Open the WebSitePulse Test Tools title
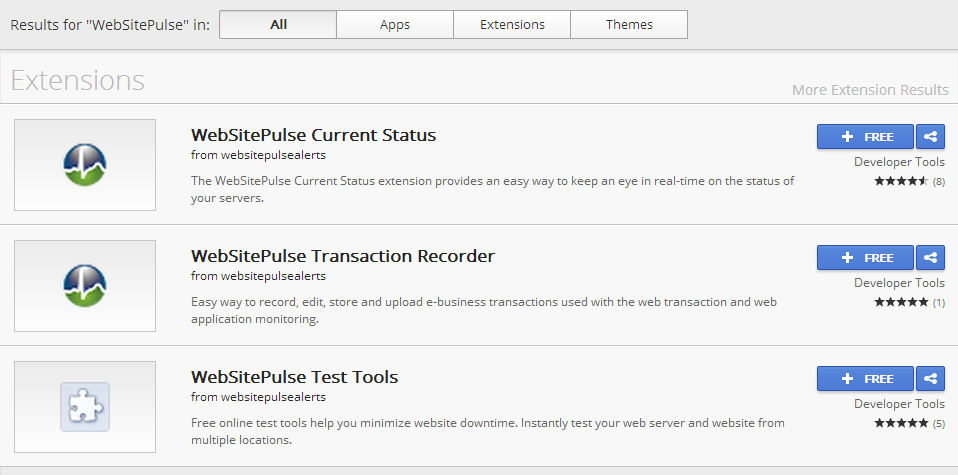 click(294, 377)
